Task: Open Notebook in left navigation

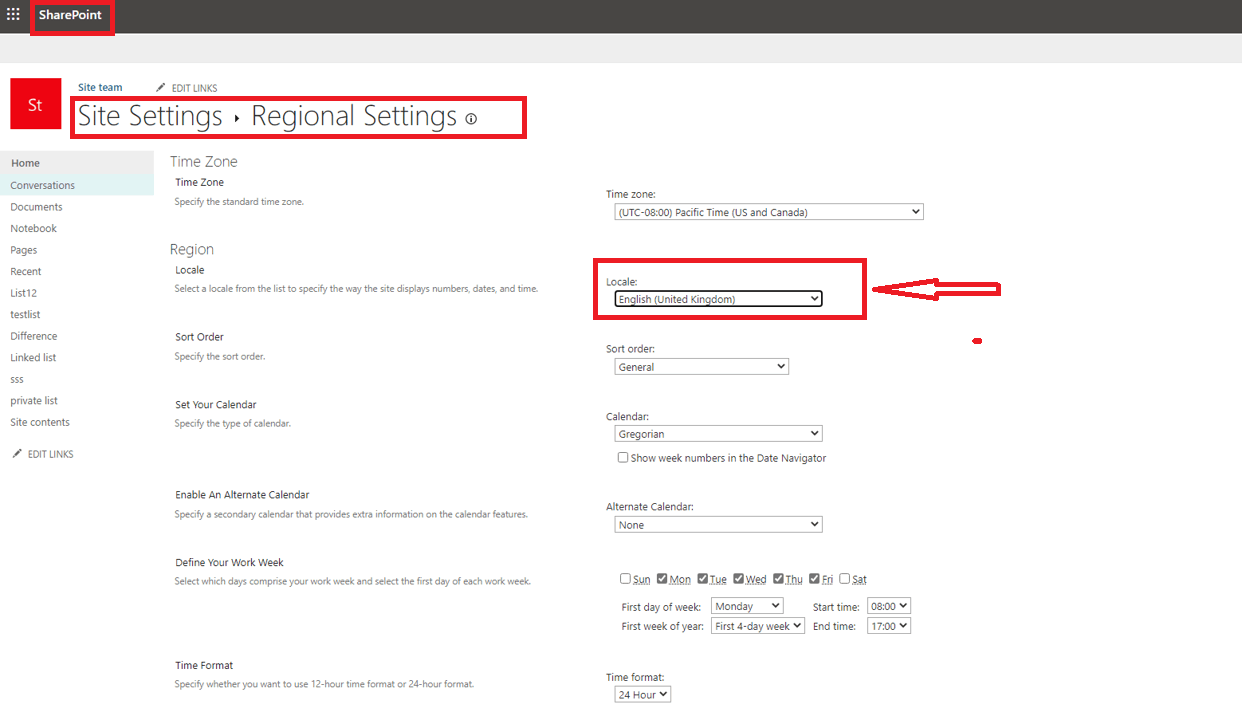Action: pyautogui.click(x=33, y=228)
